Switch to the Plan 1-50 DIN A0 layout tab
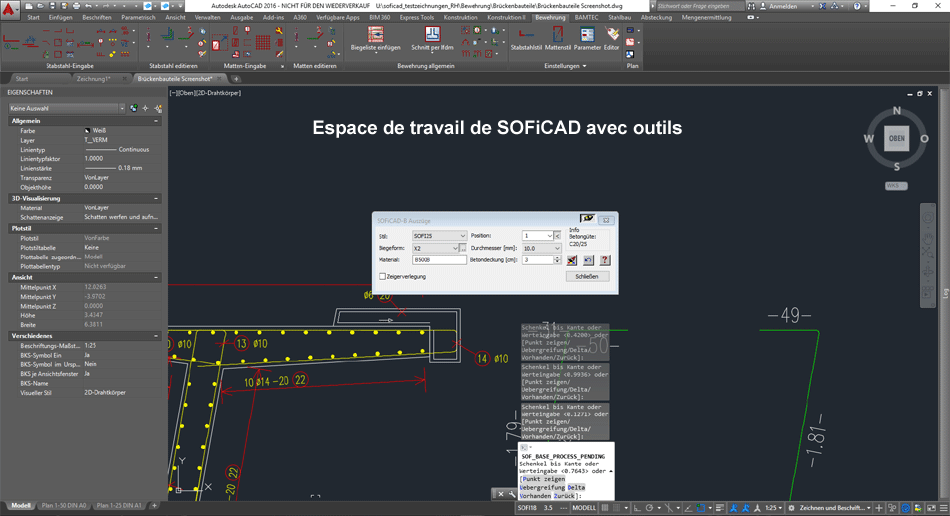This screenshot has width=950, height=516. (x=64, y=506)
